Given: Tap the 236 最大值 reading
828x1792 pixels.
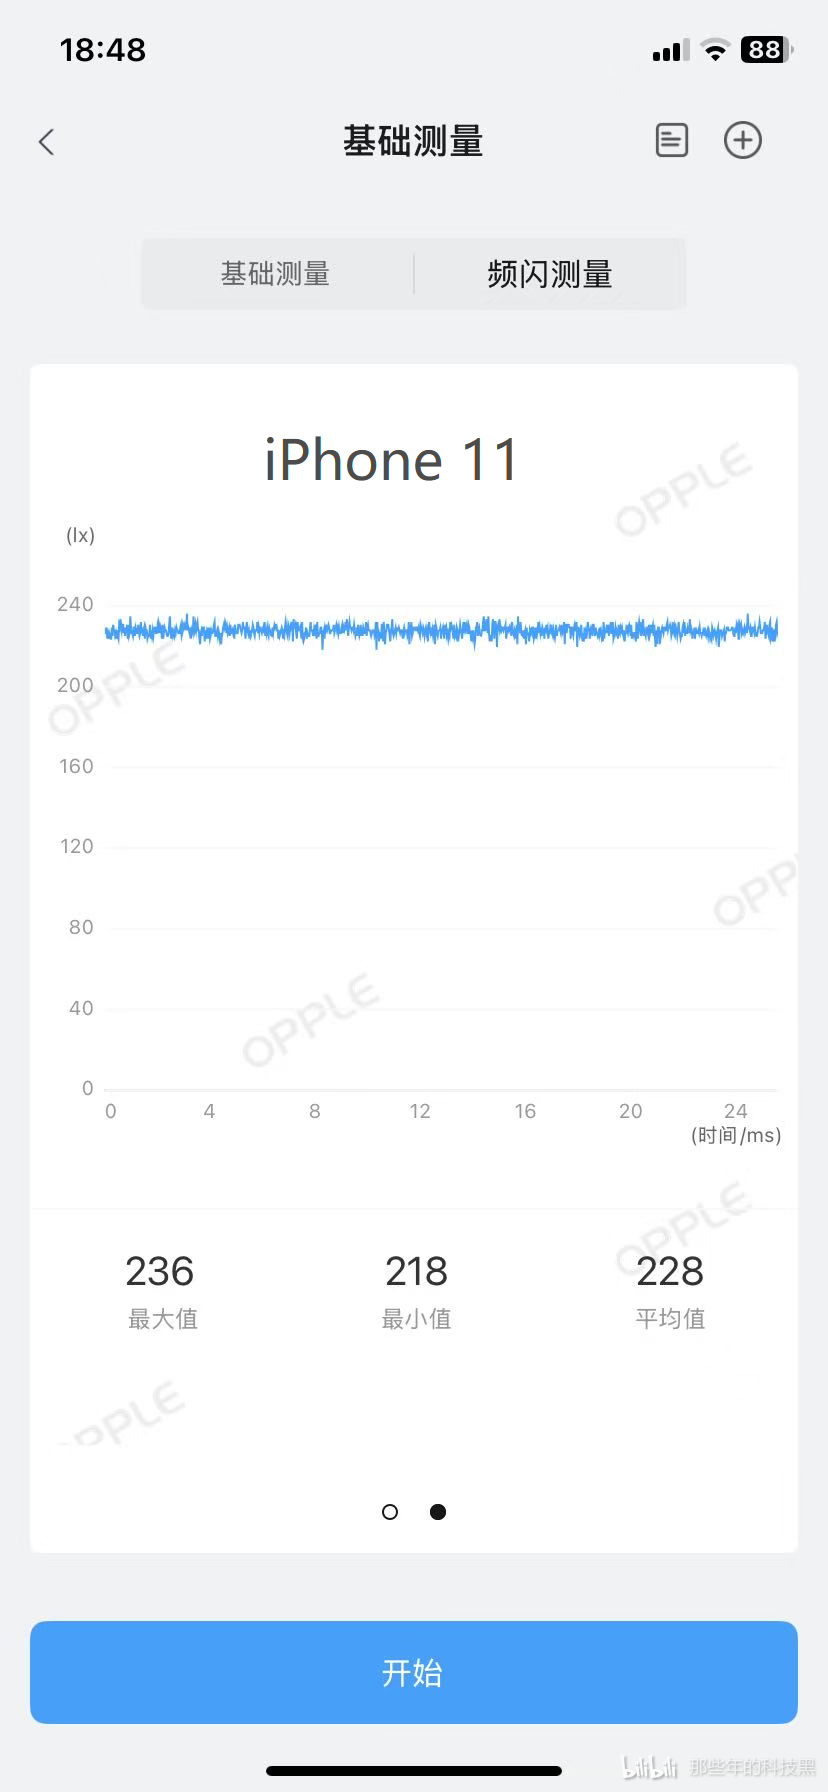Looking at the screenshot, I should [x=162, y=1290].
